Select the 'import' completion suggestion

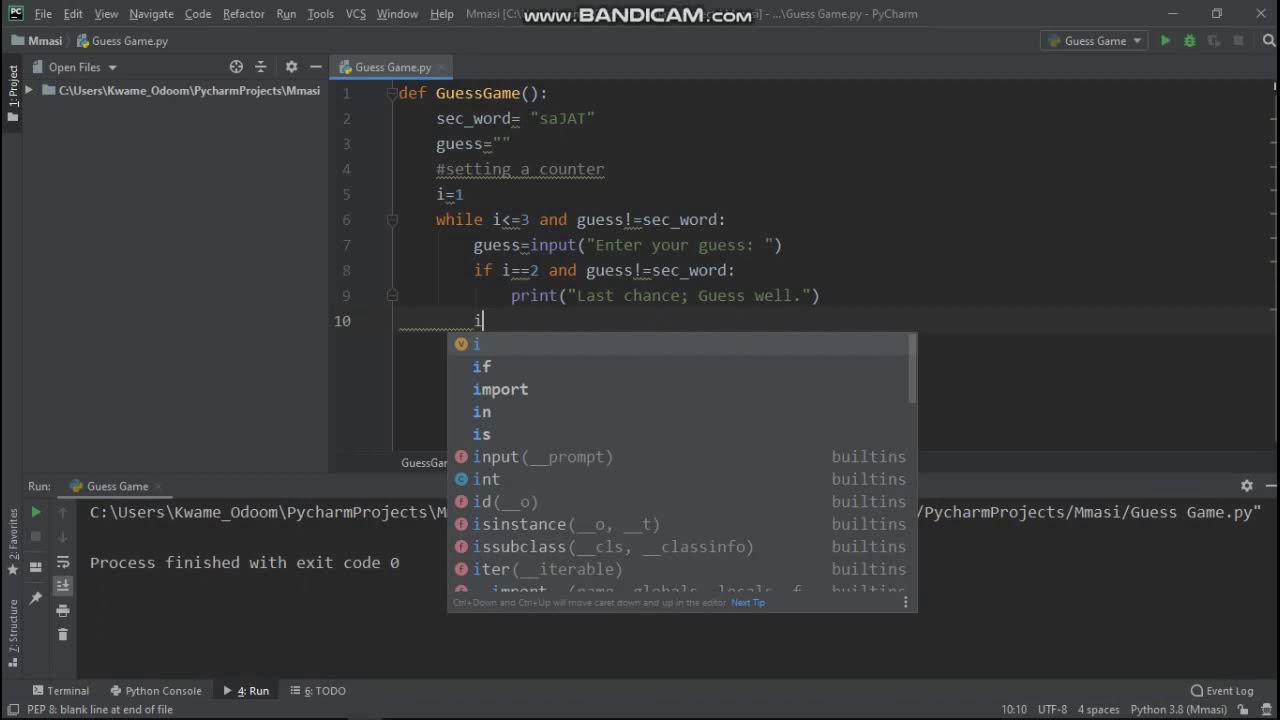[x=681, y=389]
